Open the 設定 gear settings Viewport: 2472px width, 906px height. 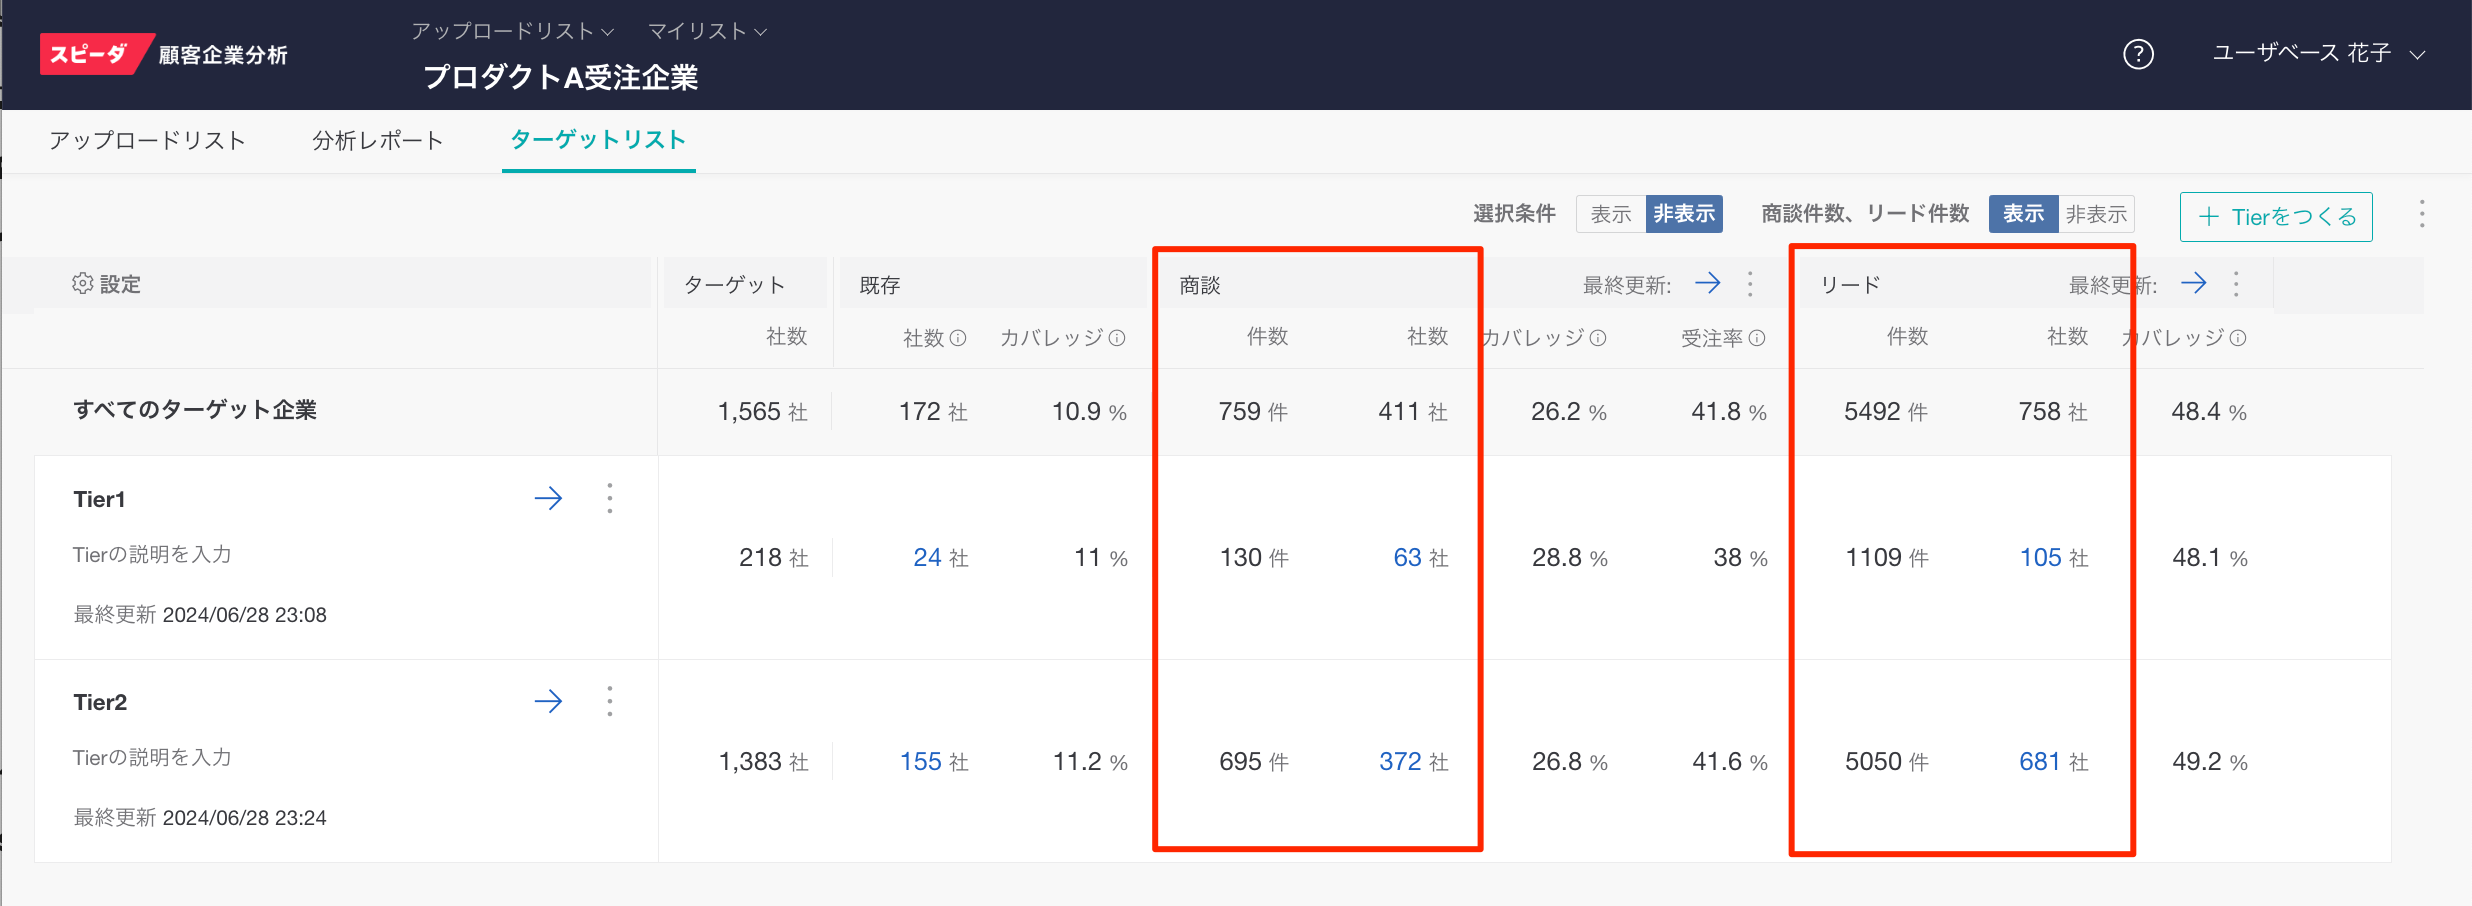coord(106,284)
